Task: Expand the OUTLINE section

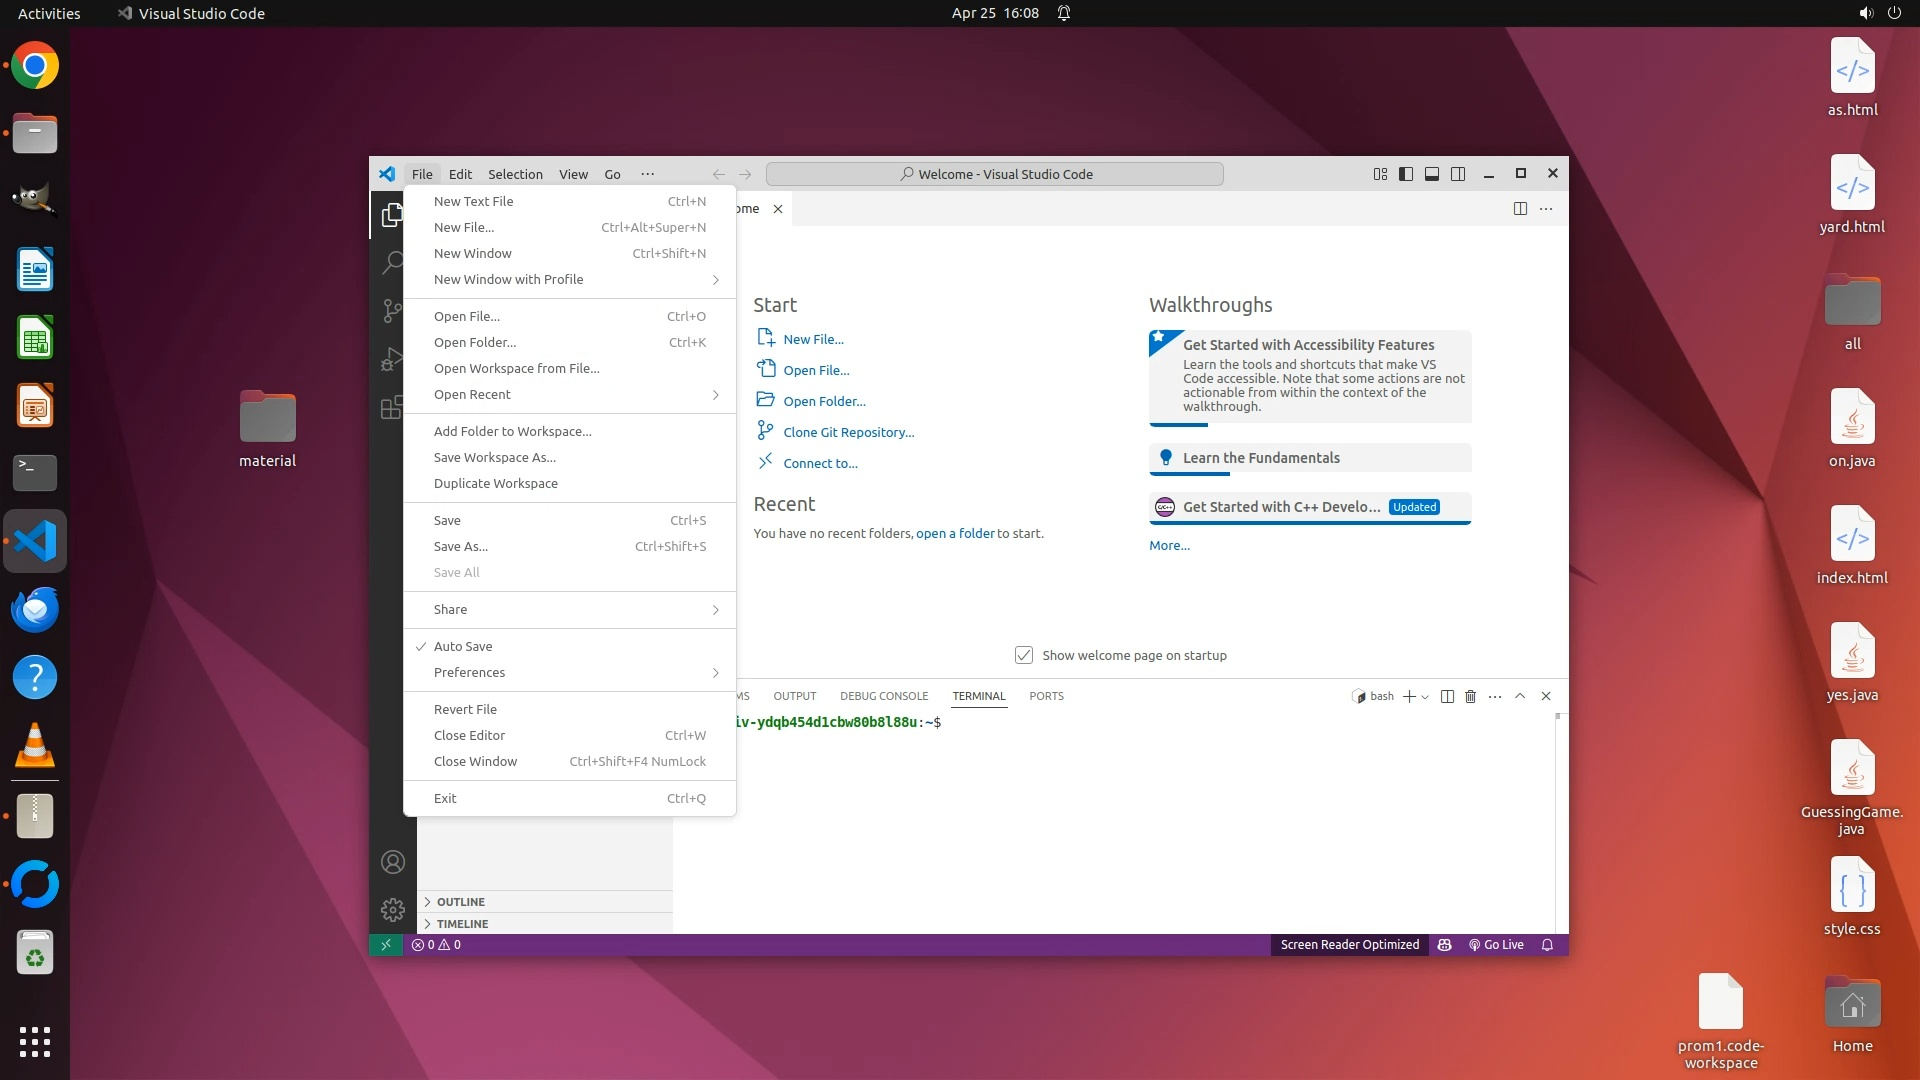Action: 460,901
